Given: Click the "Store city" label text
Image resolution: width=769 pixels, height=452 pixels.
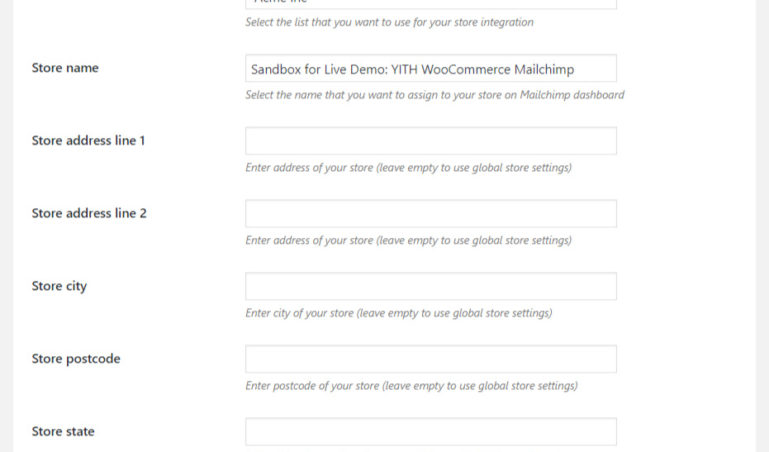Looking at the screenshot, I should 59,286.
